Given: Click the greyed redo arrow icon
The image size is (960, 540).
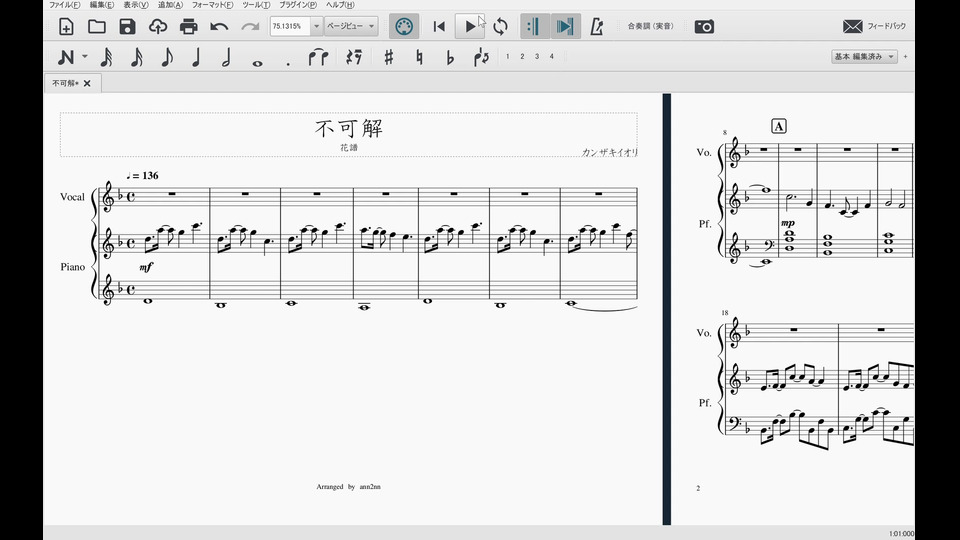Looking at the screenshot, I should coord(250,26).
